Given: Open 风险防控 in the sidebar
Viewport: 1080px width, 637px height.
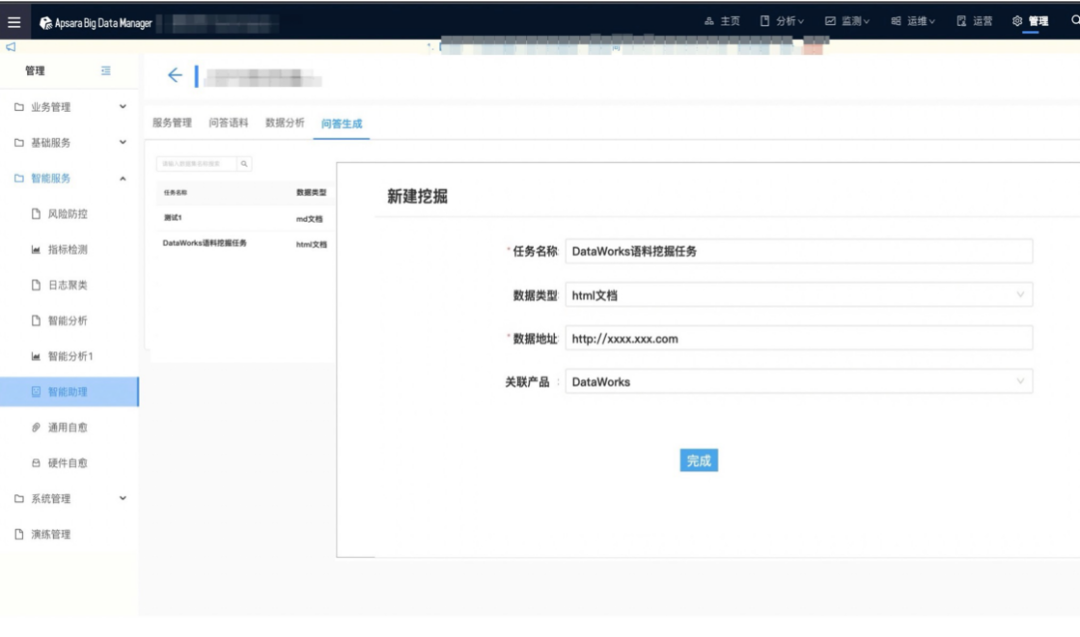Looking at the screenshot, I should [x=68, y=214].
